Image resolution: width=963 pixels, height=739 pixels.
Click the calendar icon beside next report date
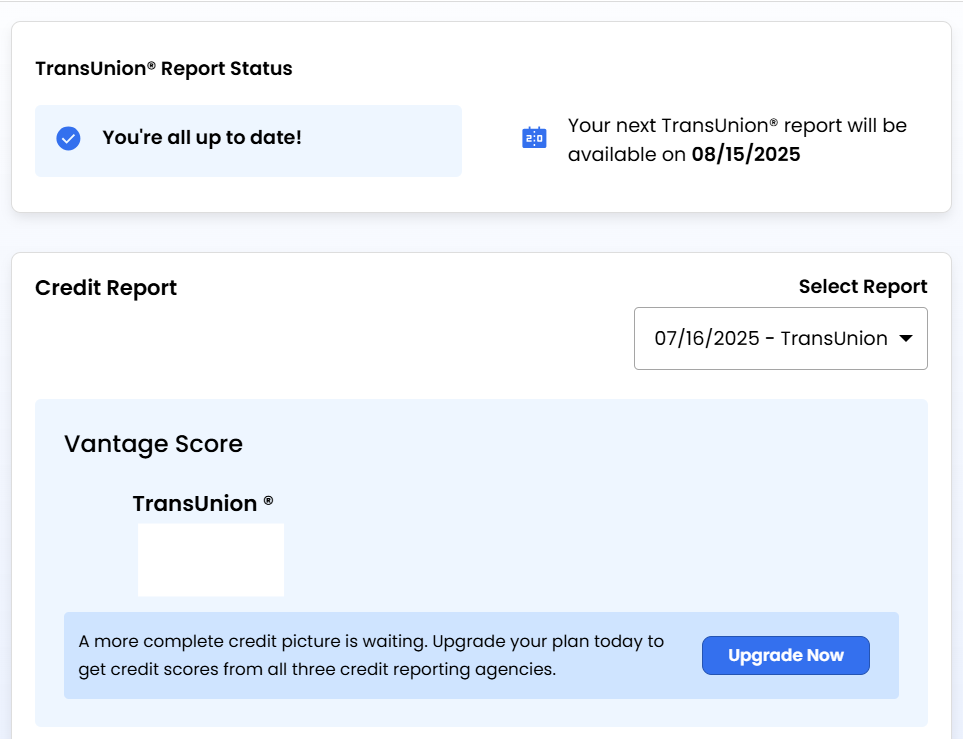(x=534, y=138)
